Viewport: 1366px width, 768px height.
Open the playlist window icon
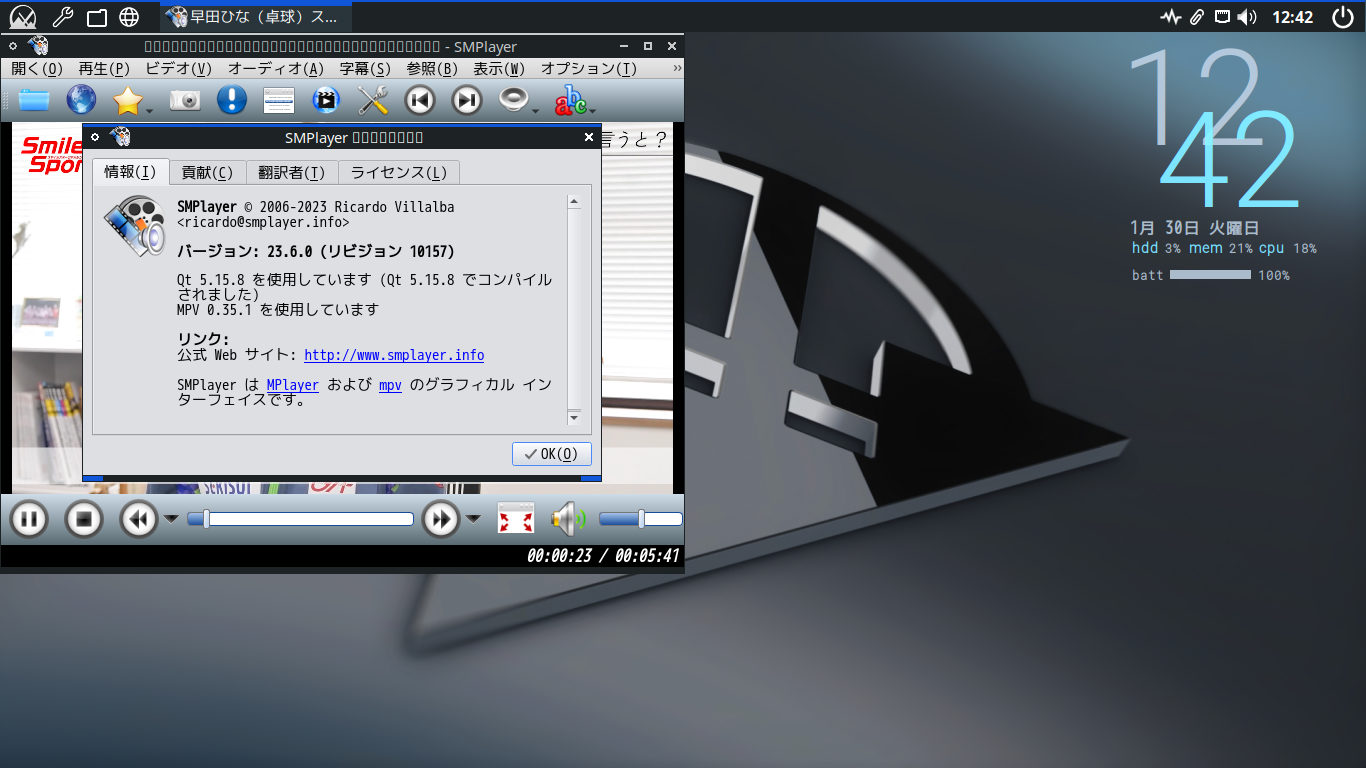(x=279, y=100)
